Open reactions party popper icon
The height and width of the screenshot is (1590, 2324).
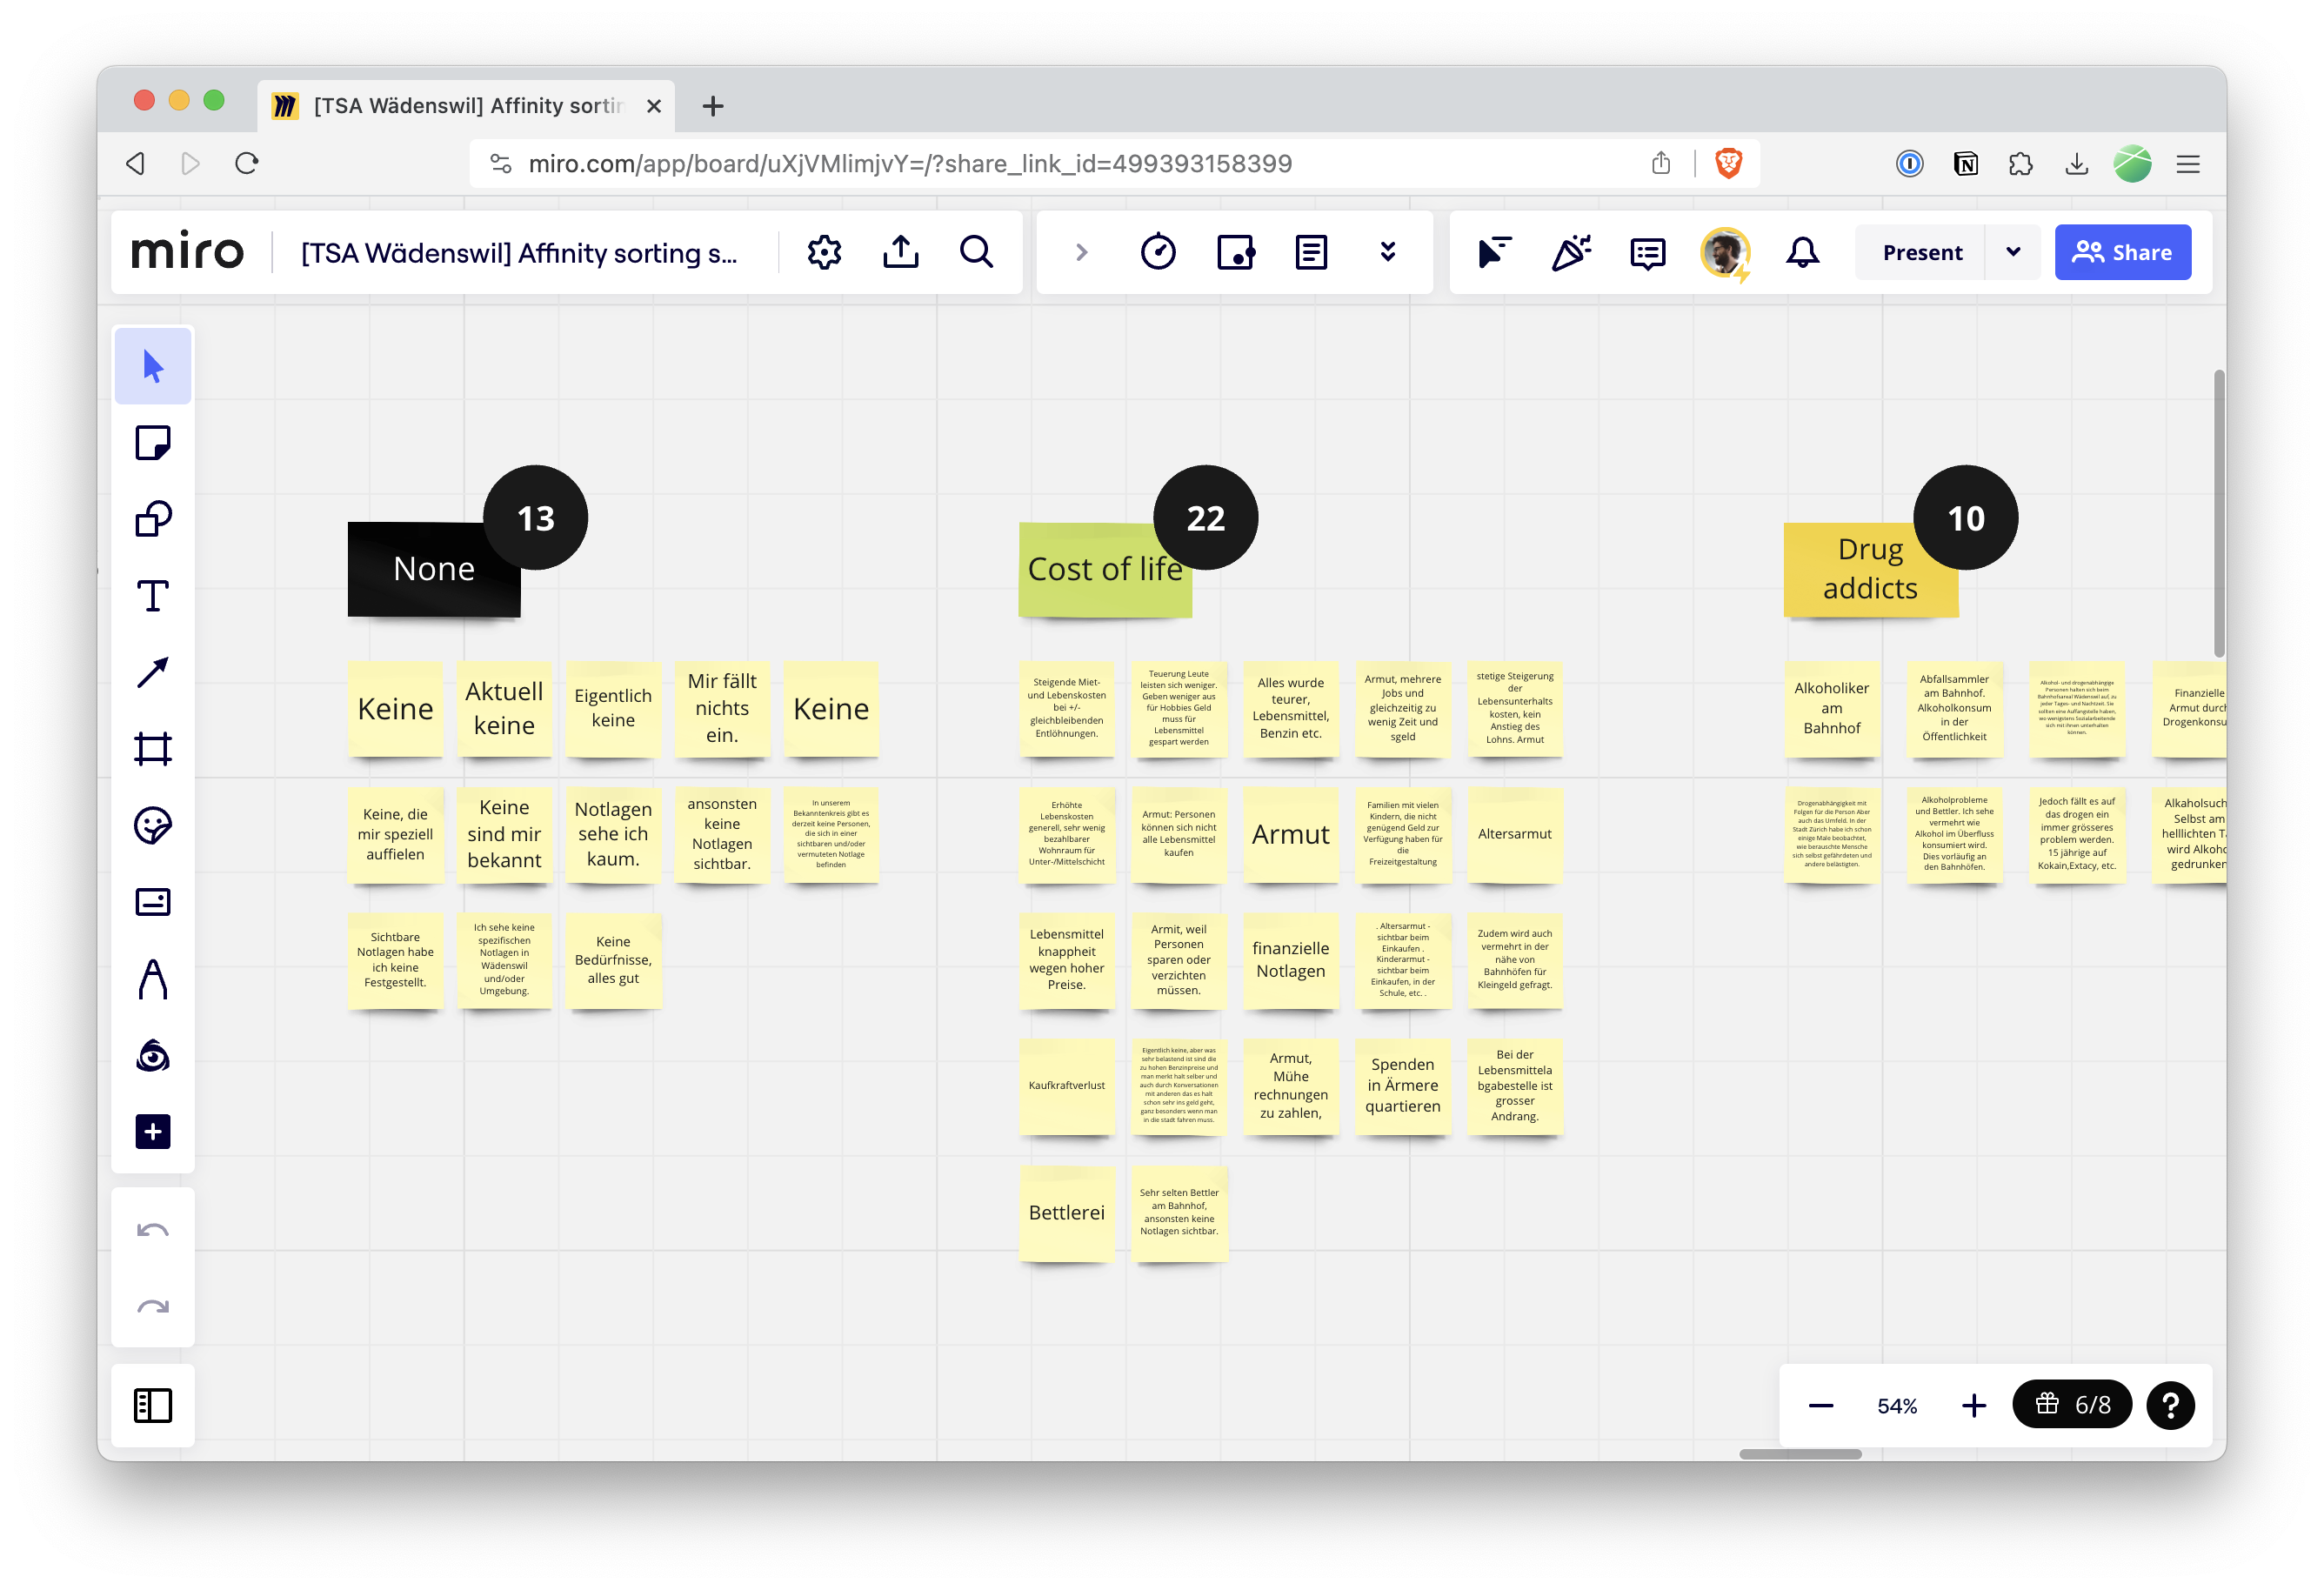tap(1570, 252)
